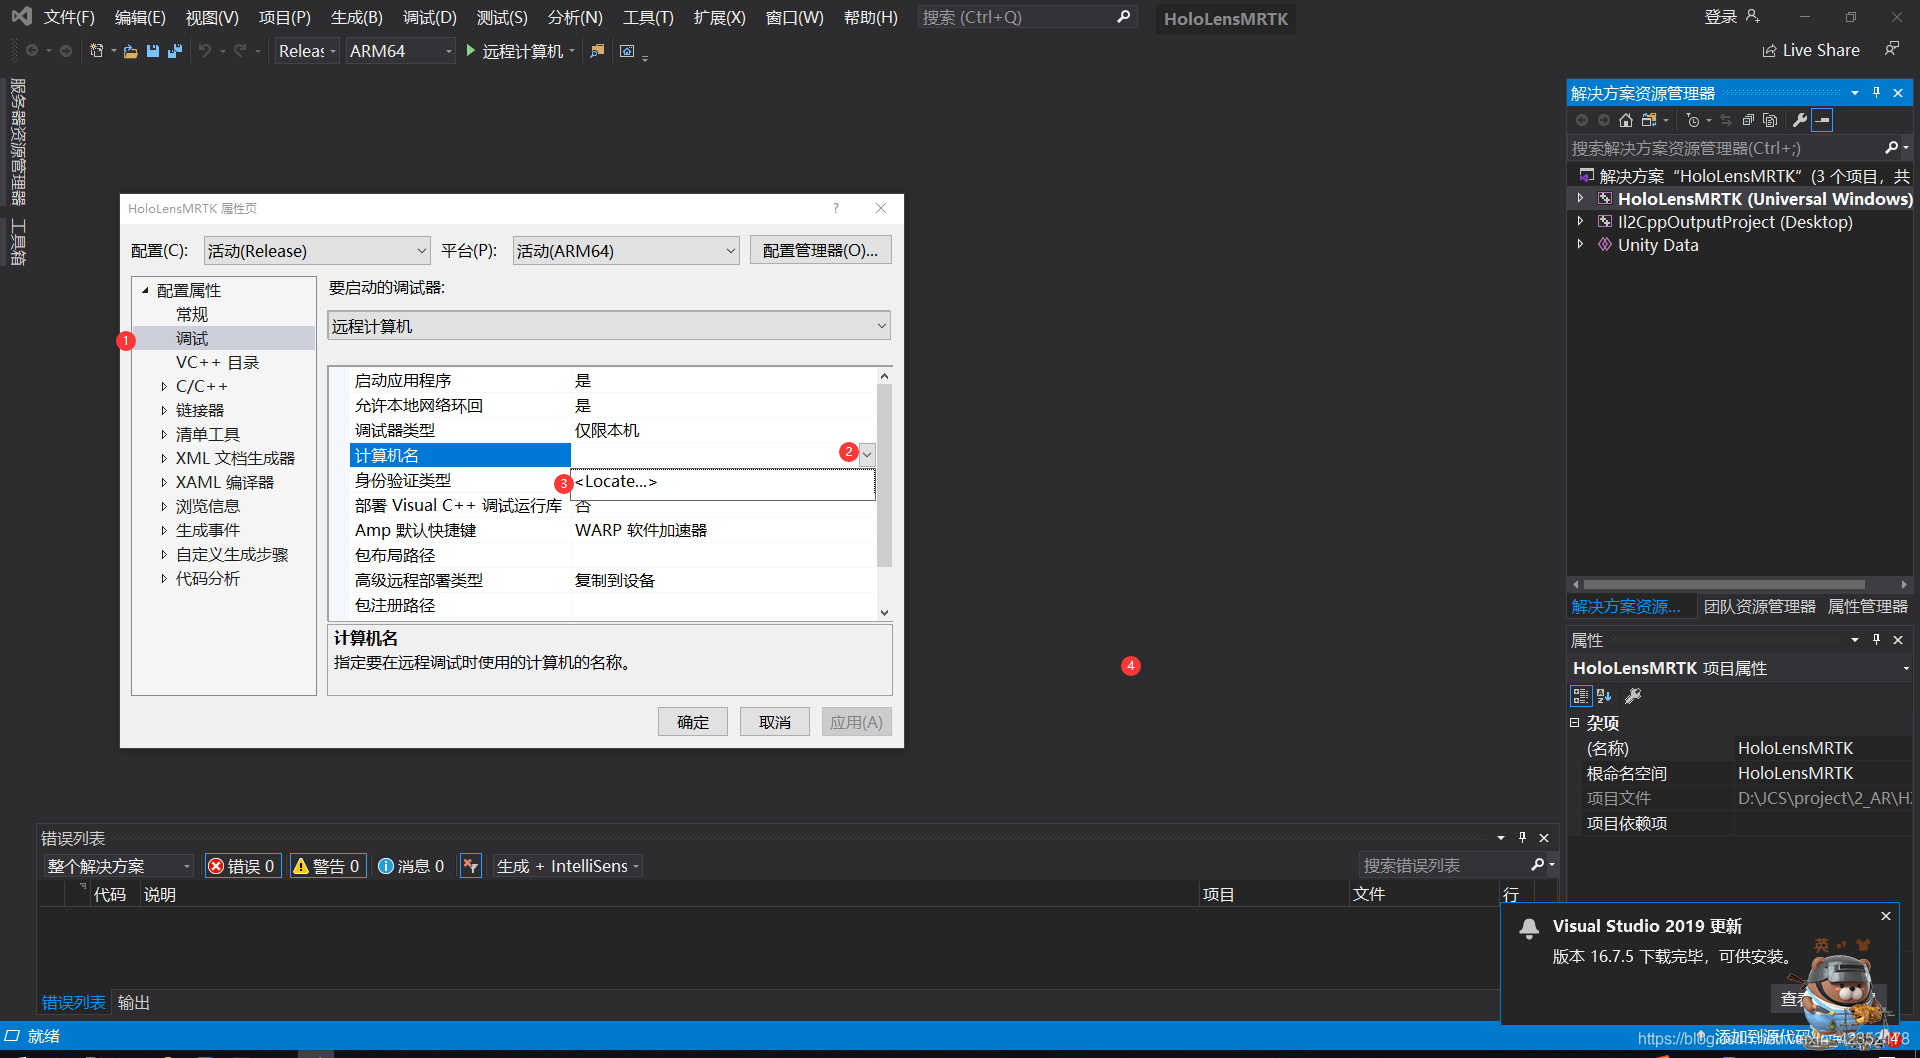The height and width of the screenshot is (1058, 1920).
Task: Expand the C/C++ tree node
Action: pos(164,386)
